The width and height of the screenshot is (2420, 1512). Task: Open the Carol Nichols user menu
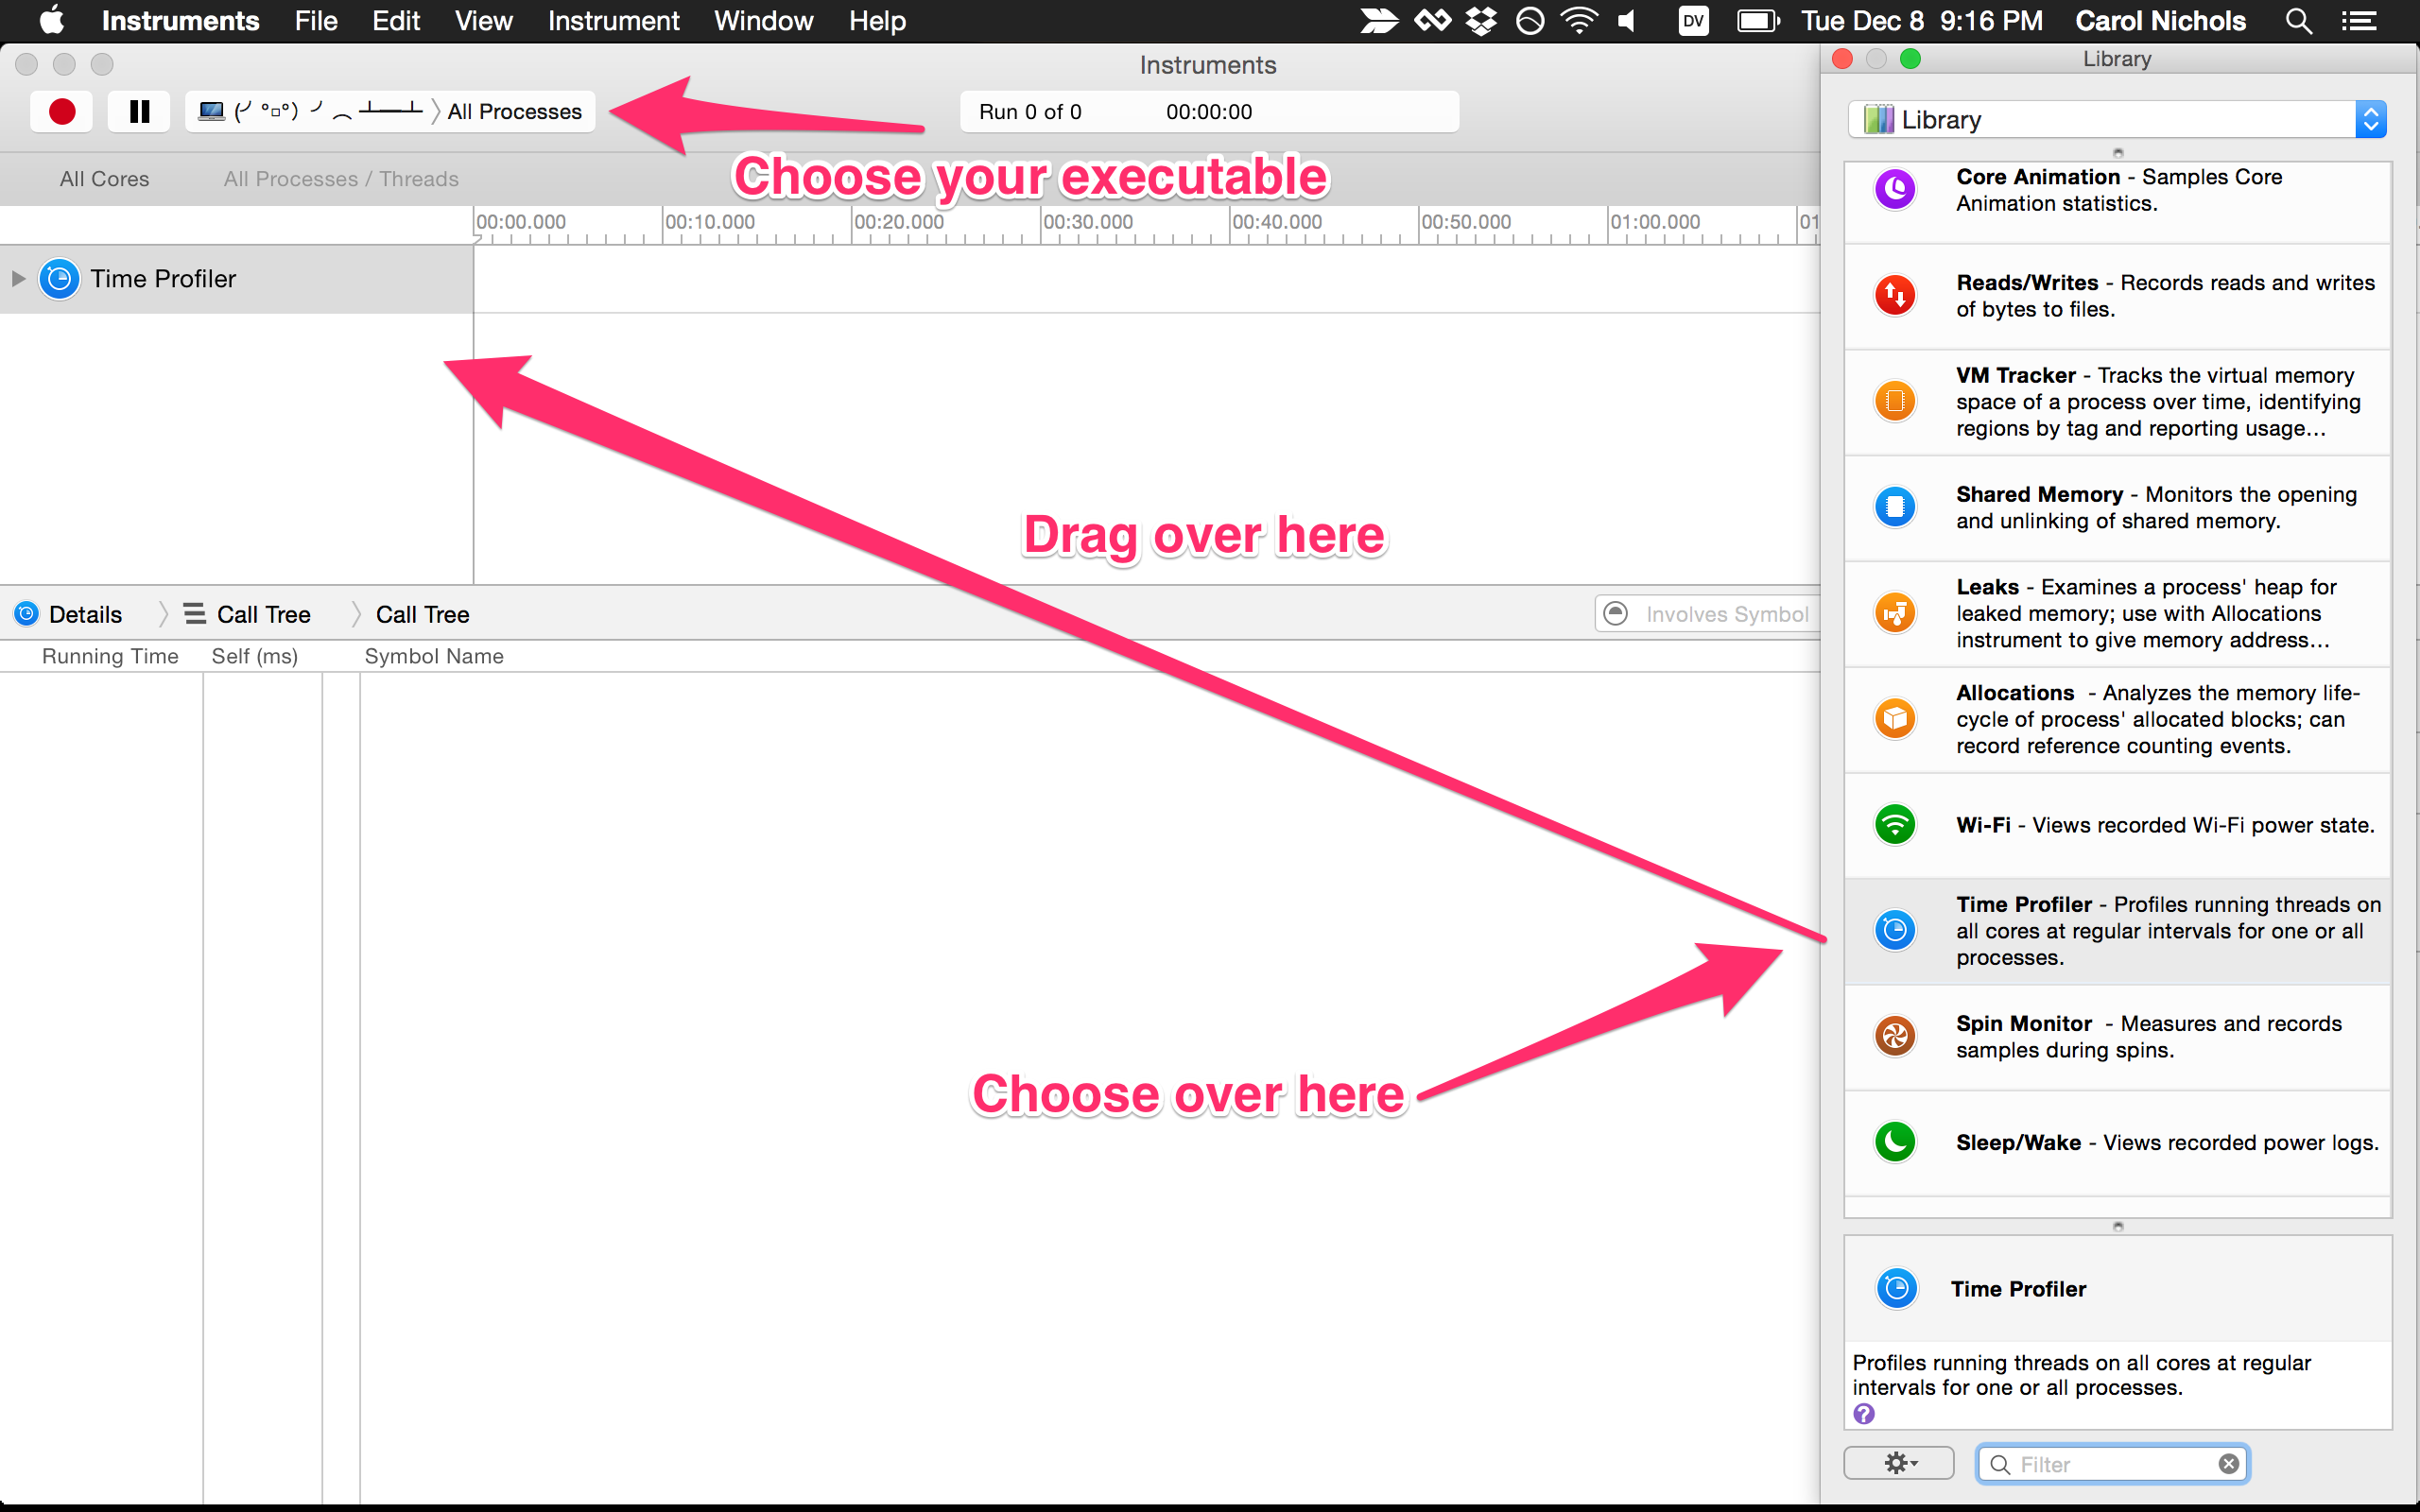click(x=2160, y=21)
